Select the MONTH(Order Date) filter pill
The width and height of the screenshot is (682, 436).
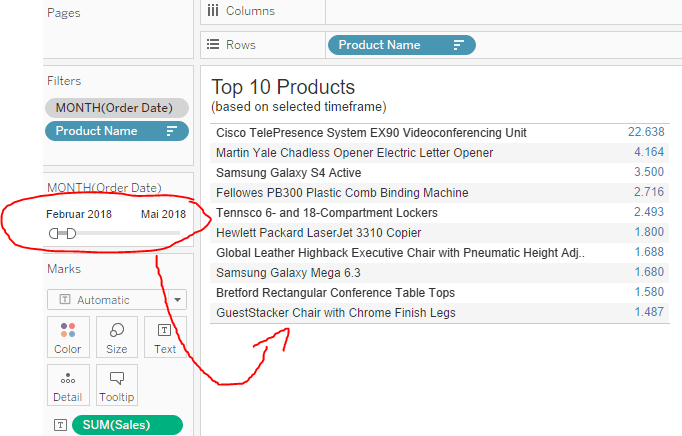coord(116,108)
